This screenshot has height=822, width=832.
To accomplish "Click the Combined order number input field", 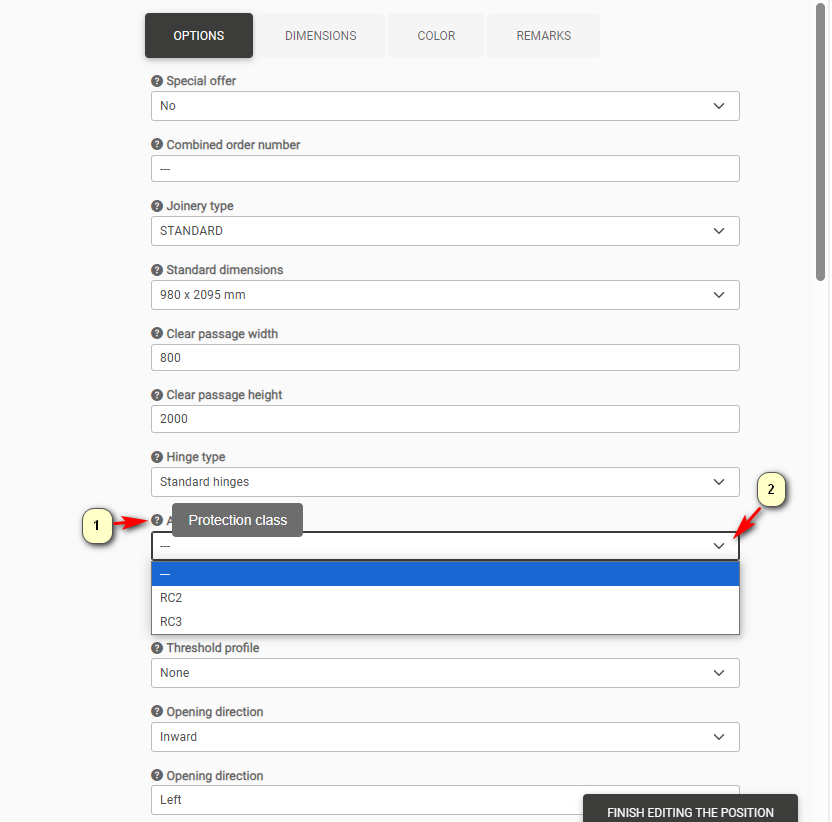I will tap(445, 169).
